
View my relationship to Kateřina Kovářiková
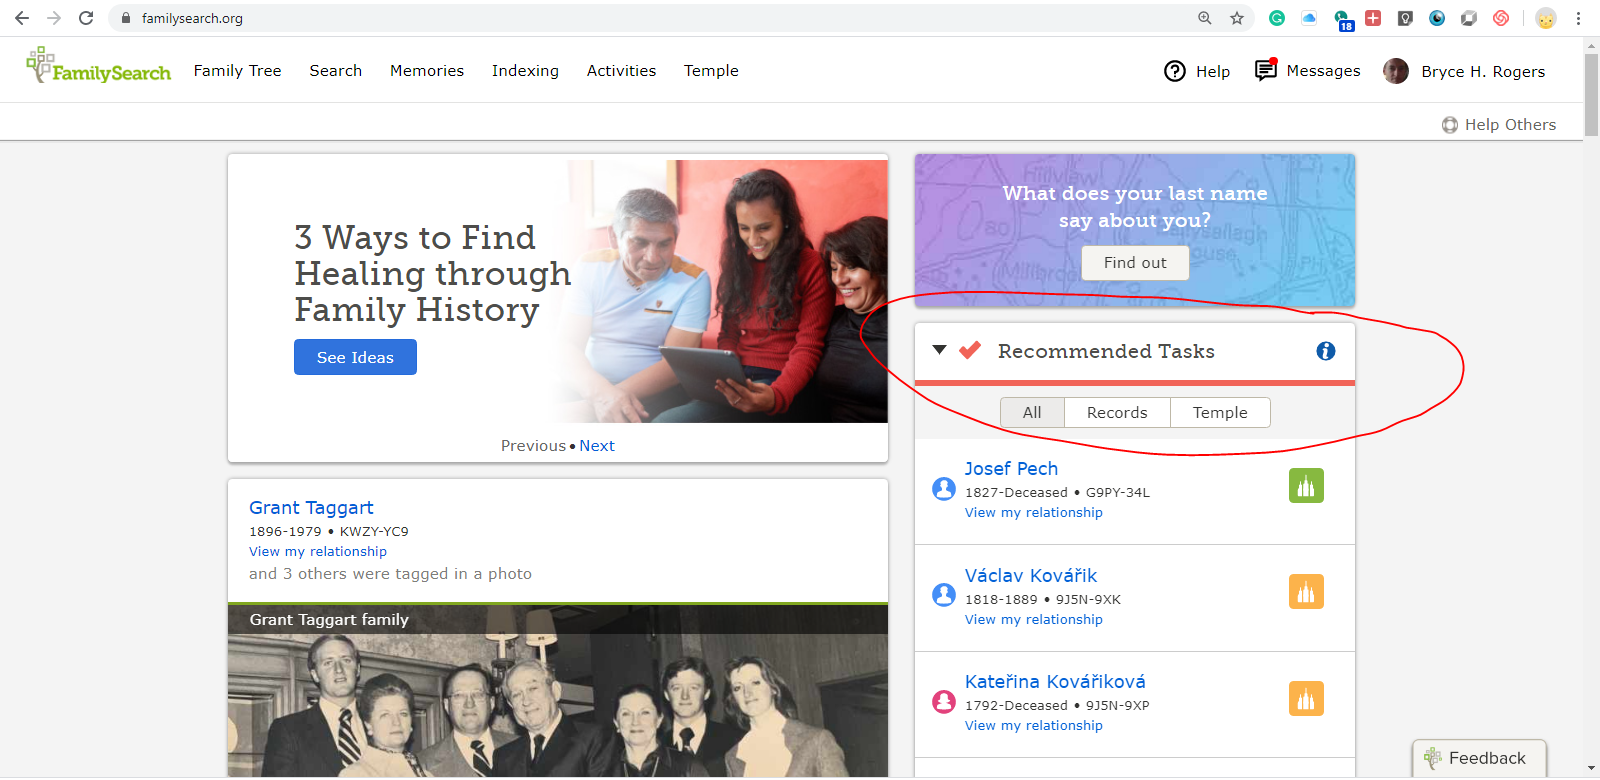(x=1034, y=726)
